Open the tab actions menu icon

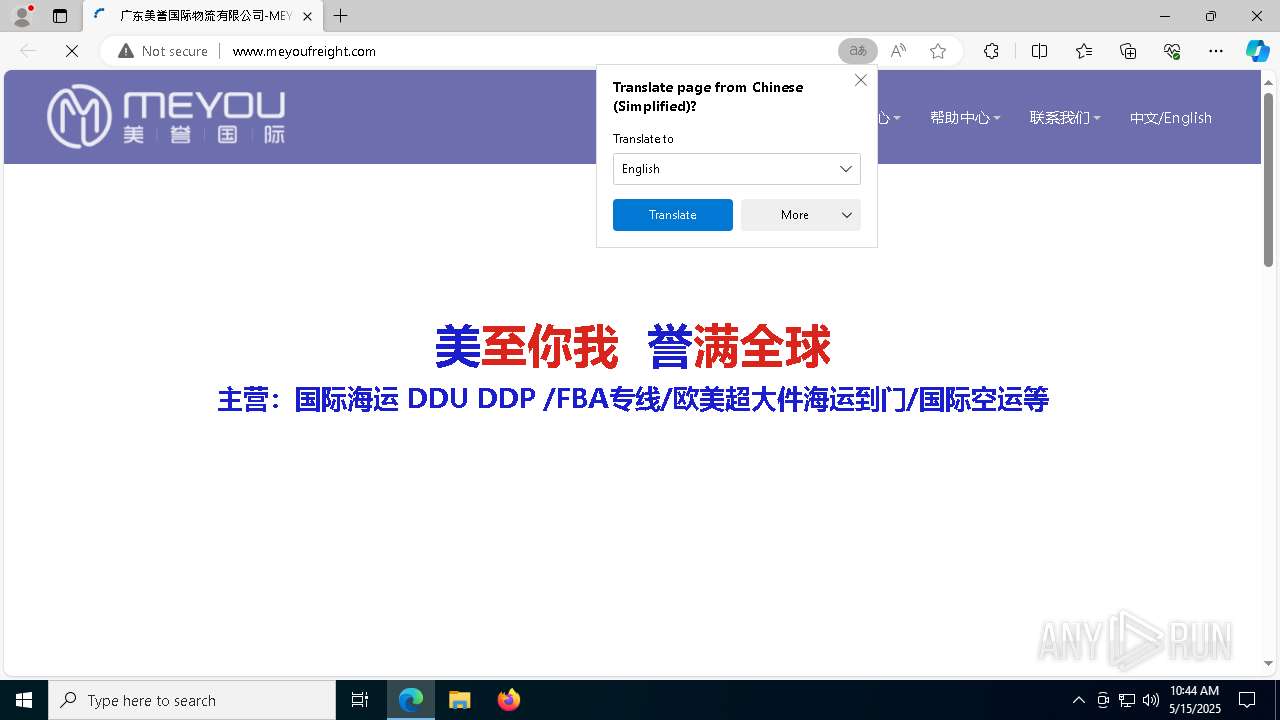[60, 16]
